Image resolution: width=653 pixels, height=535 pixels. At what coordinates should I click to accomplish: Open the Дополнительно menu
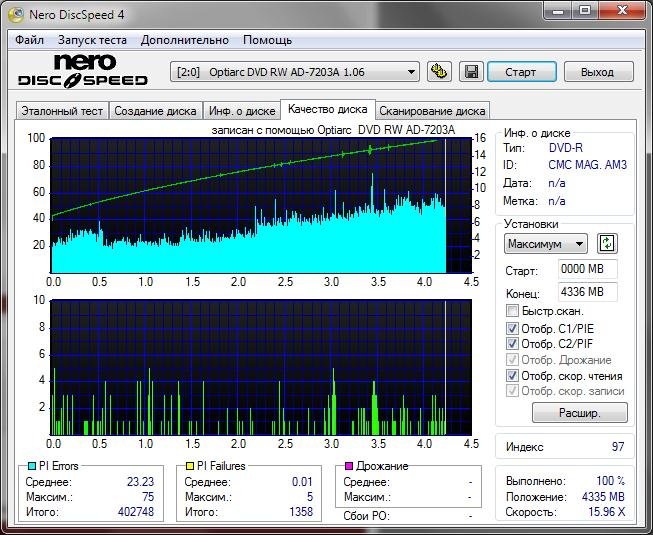184,40
